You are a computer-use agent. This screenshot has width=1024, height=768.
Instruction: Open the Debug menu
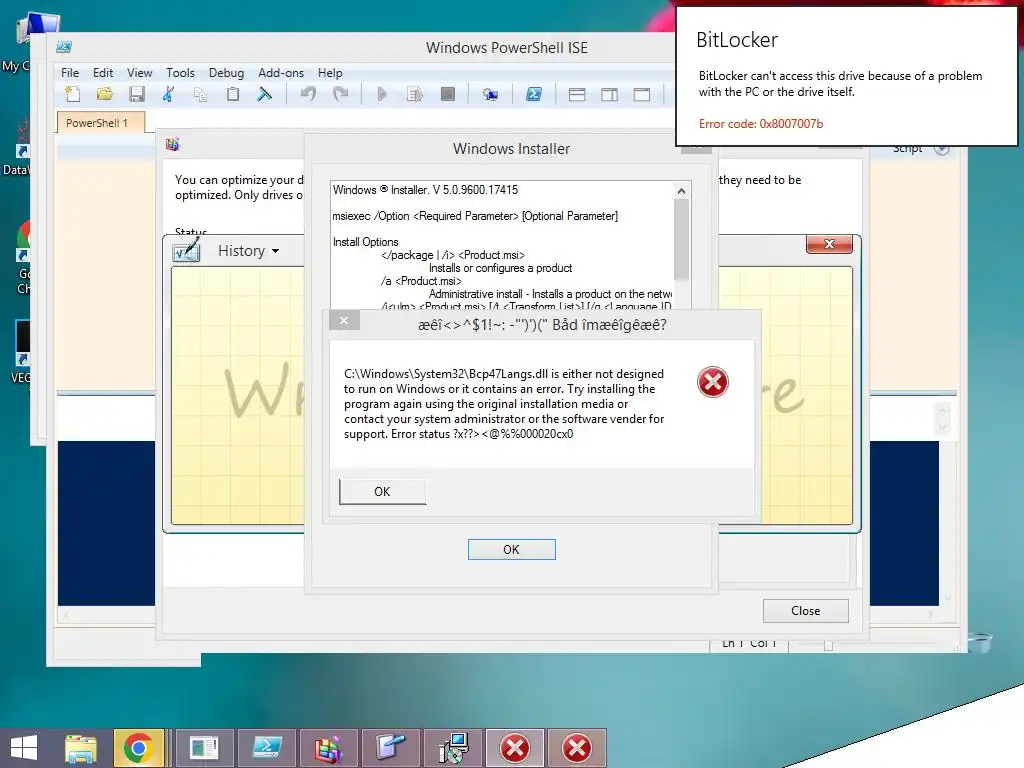[226, 72]
